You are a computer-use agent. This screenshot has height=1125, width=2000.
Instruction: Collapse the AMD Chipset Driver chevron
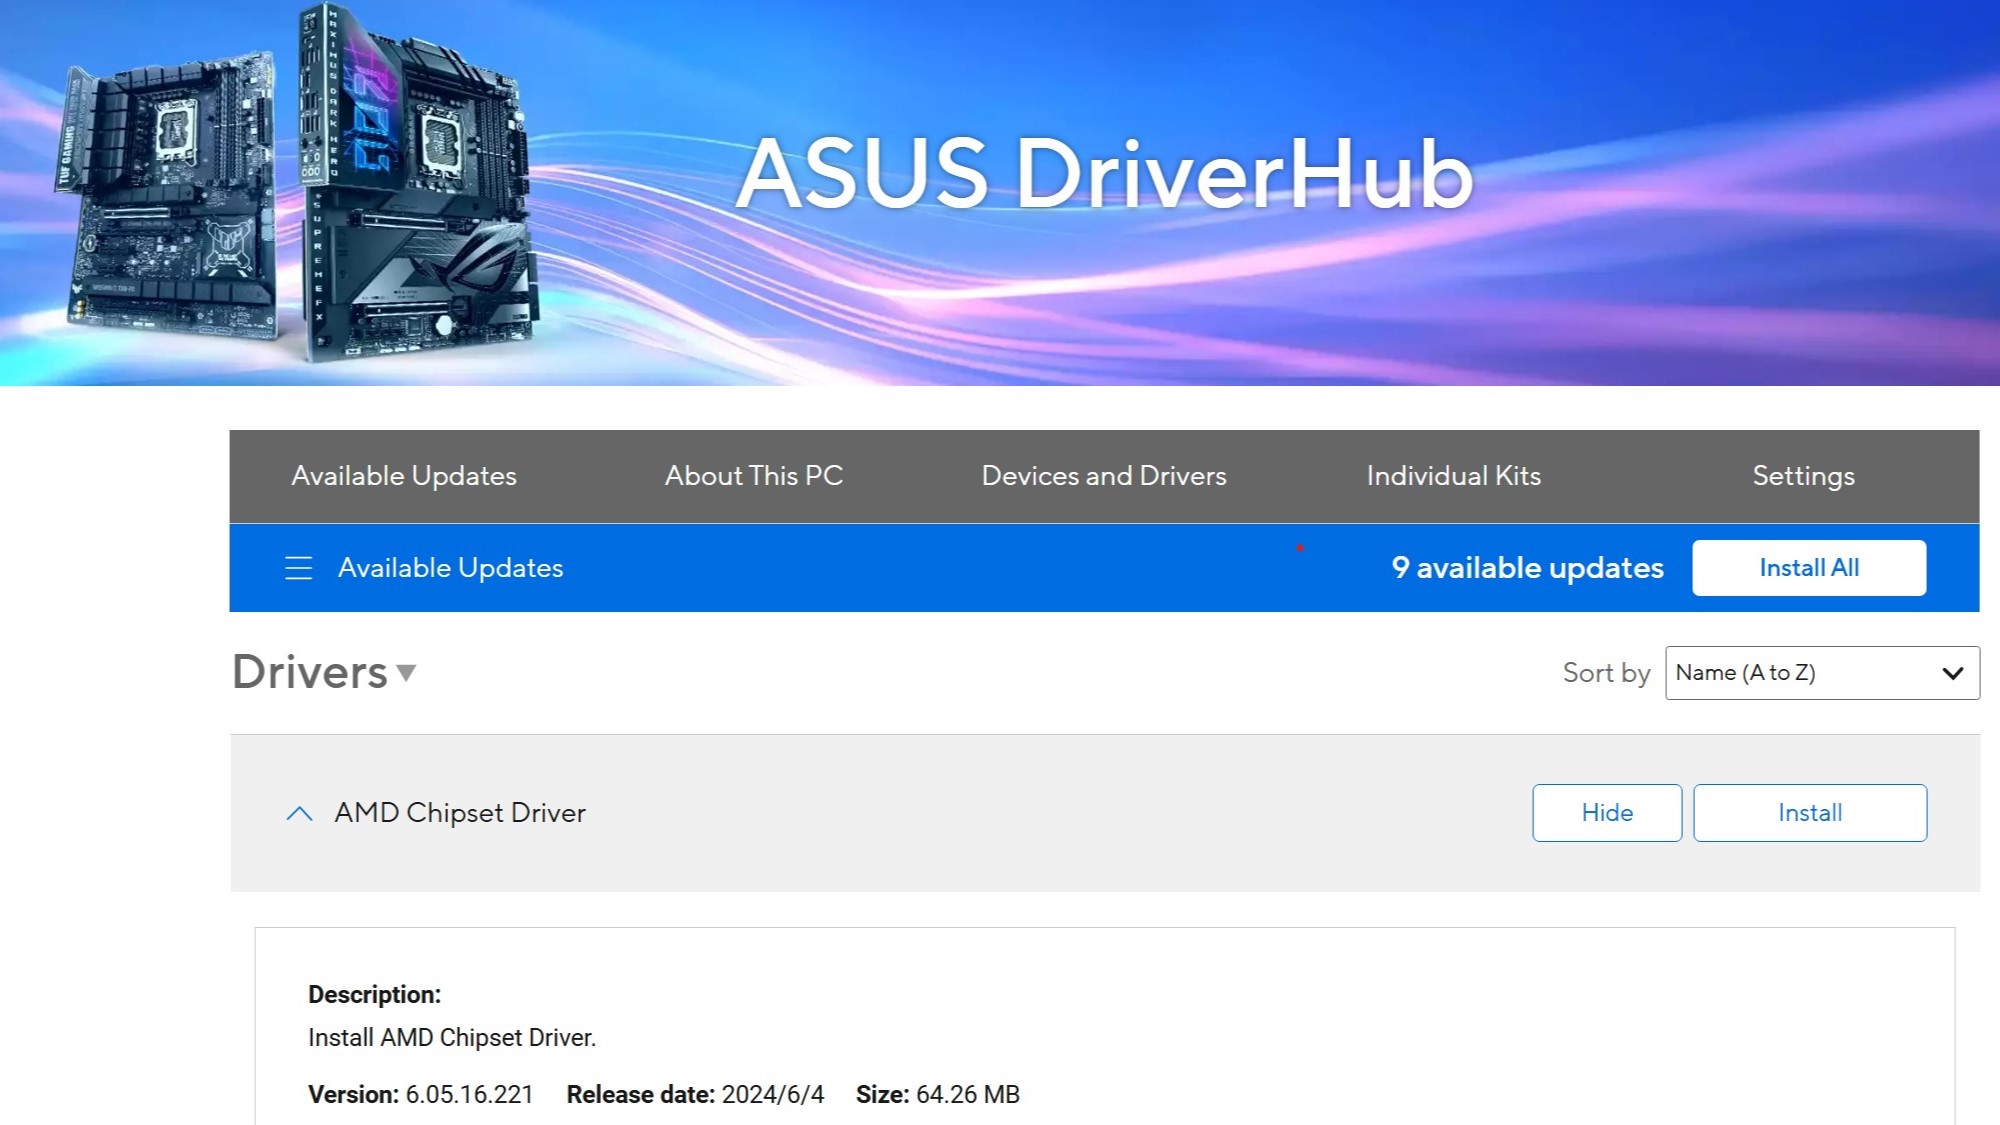pos(299,813)
